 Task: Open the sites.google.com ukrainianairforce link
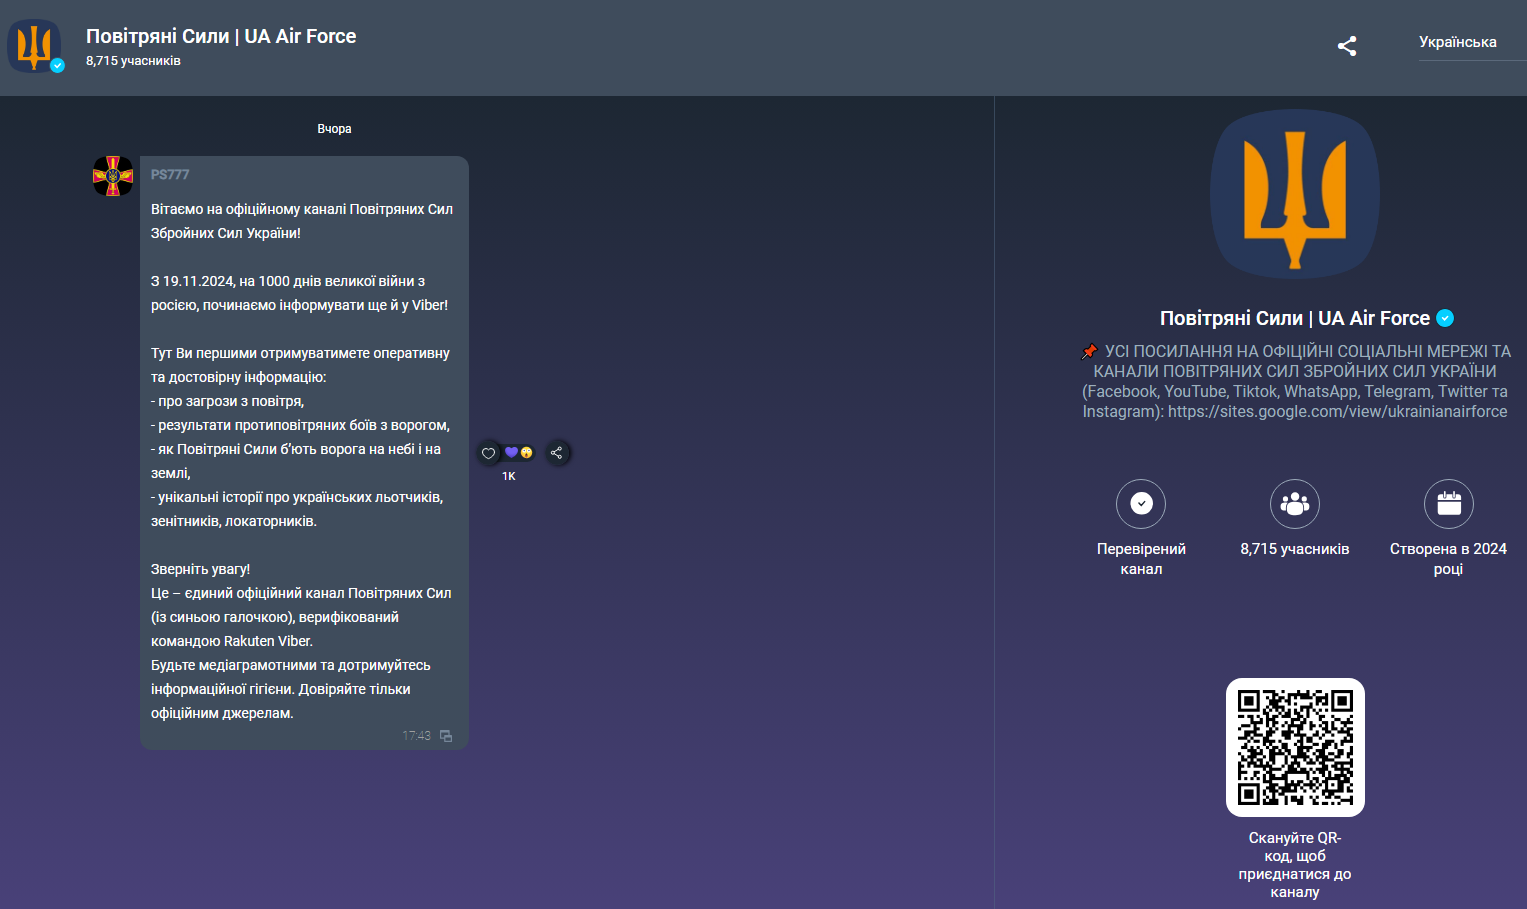(1337, 411)
